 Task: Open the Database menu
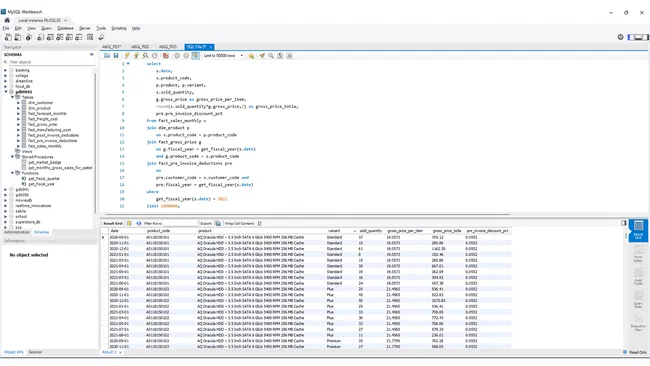pyautogui.click(x=65, y=28)
